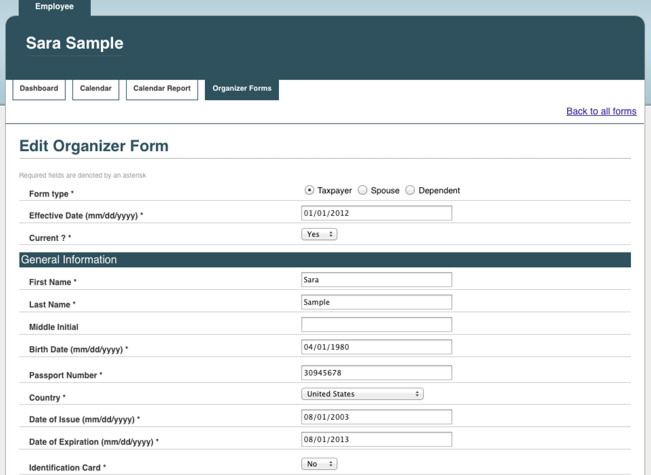Focus the First Name field containing Sara
The width and height of the screenshot is (651, 475).
(376, 280)
